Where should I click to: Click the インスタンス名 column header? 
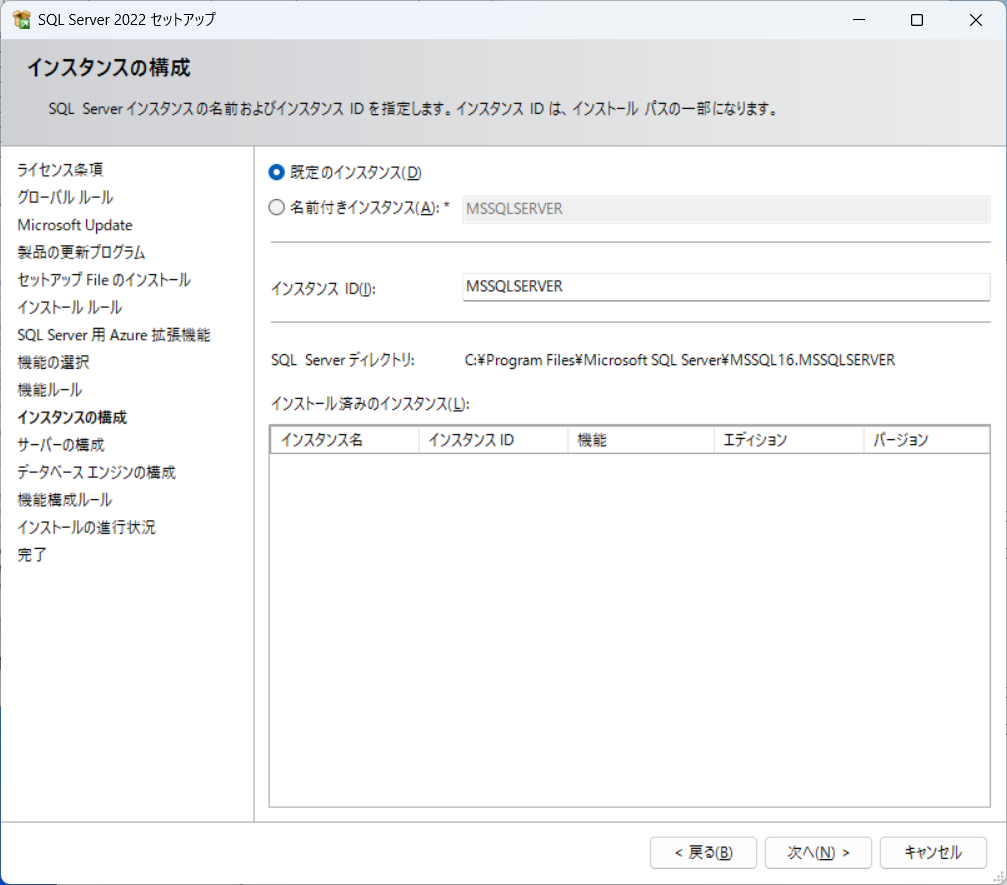(x=344, y=440)
